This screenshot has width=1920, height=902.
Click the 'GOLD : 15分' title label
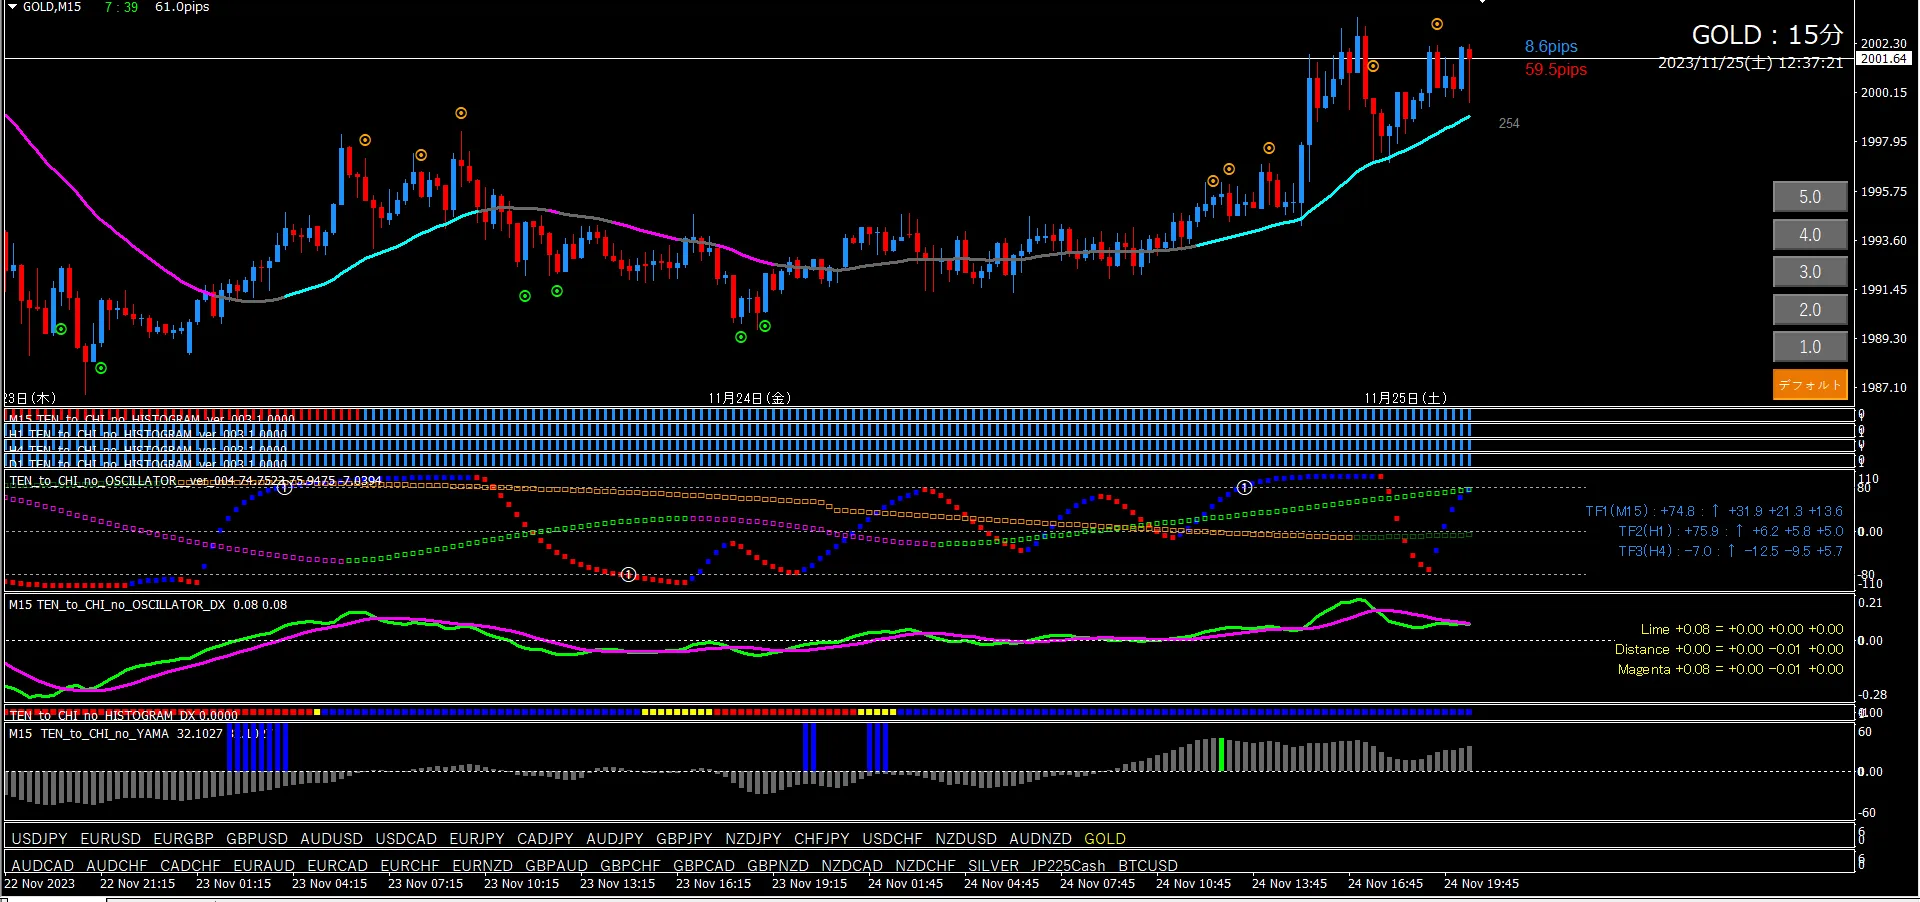(x=1767, y=35)
